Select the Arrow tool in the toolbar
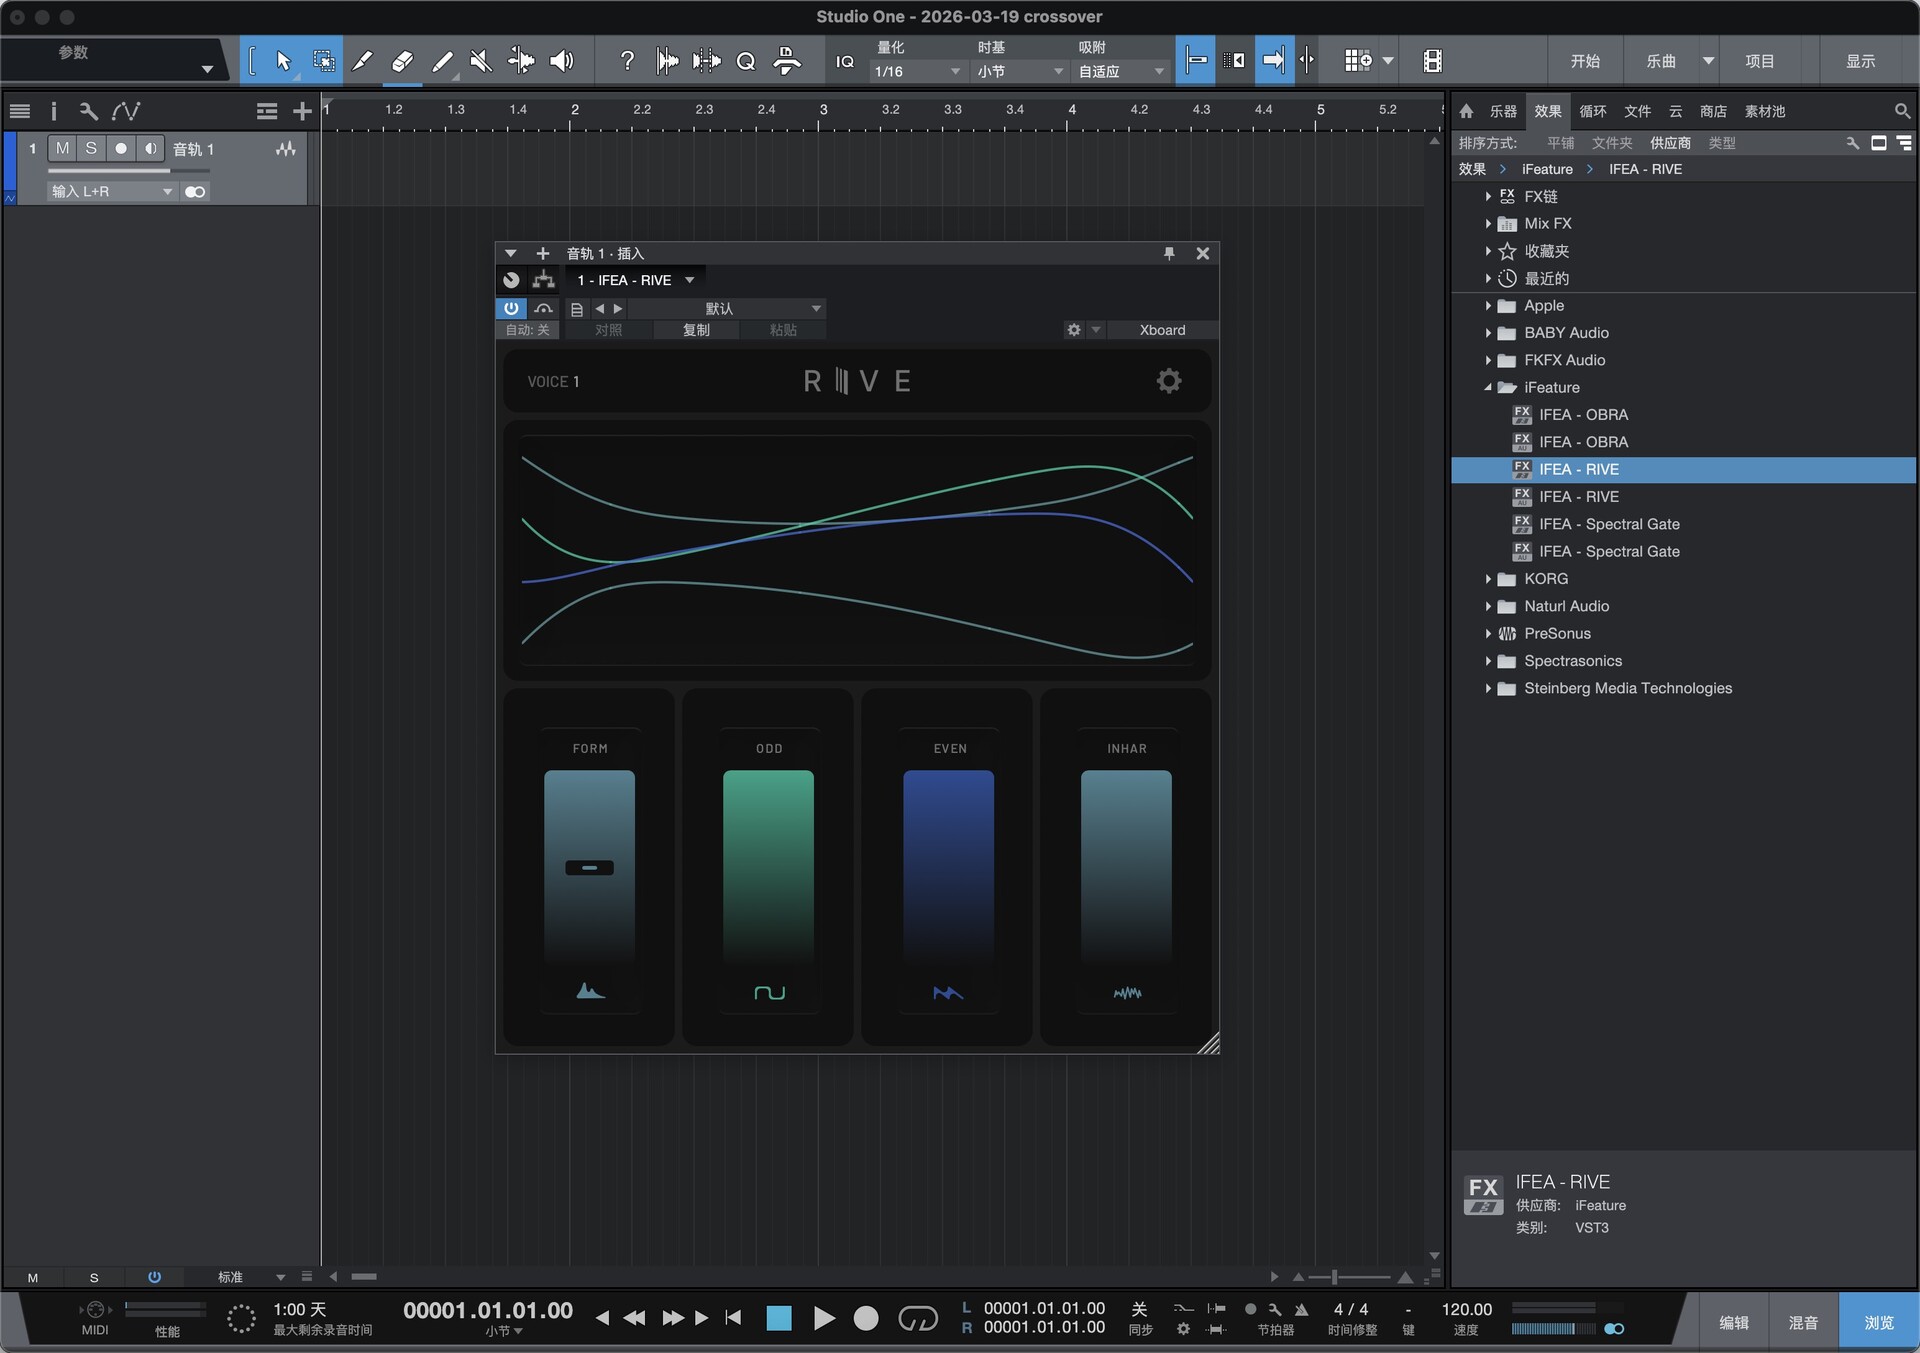The height and width of the screenshot is (1353, 1920). click(x=283, y=60)
